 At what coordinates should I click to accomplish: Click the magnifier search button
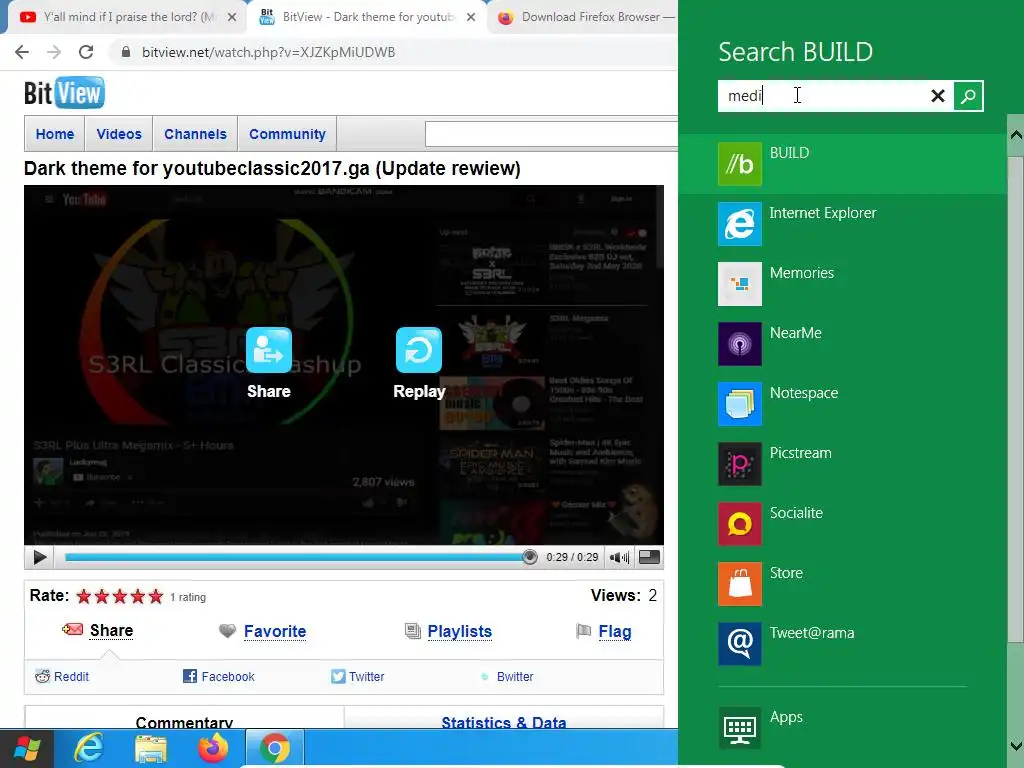pyautogui.click(x=968, y=96)
